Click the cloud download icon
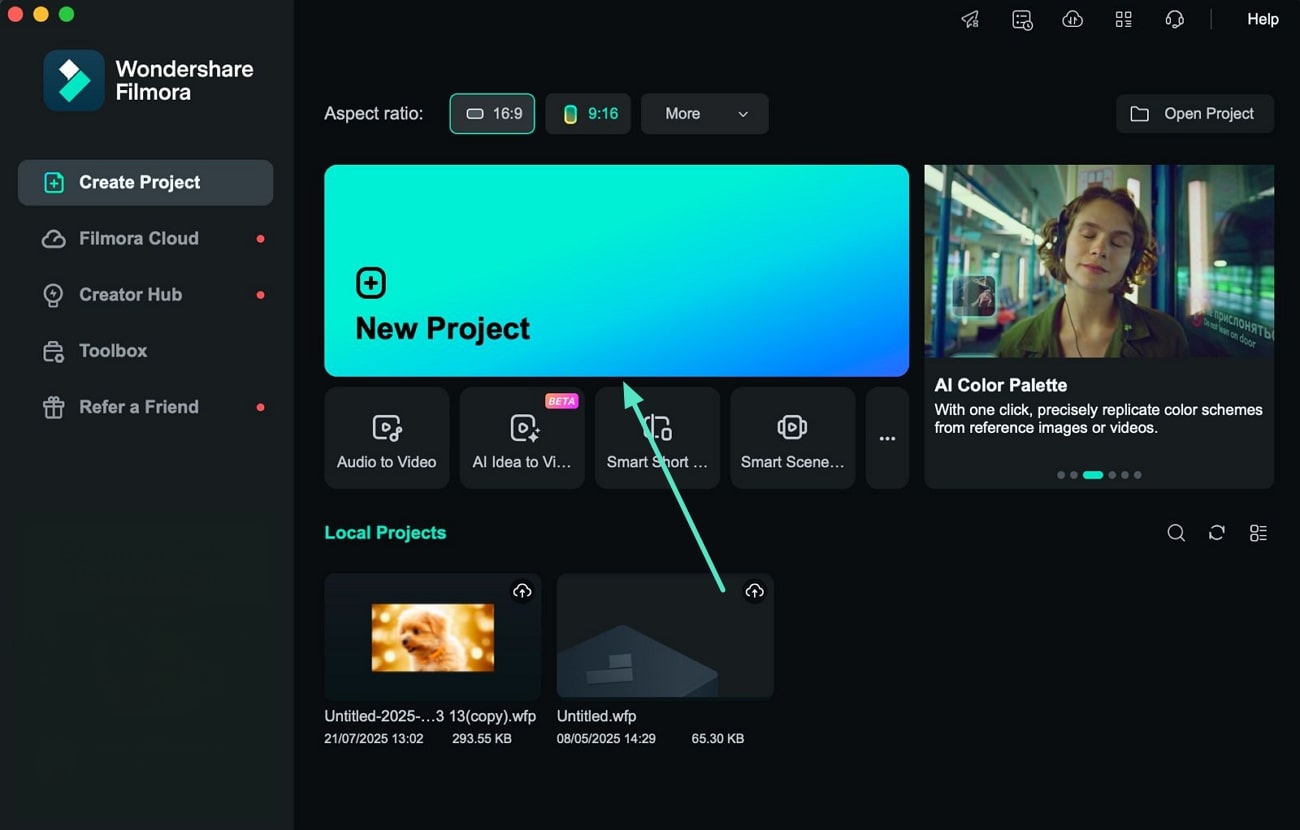 [1072, 19]
